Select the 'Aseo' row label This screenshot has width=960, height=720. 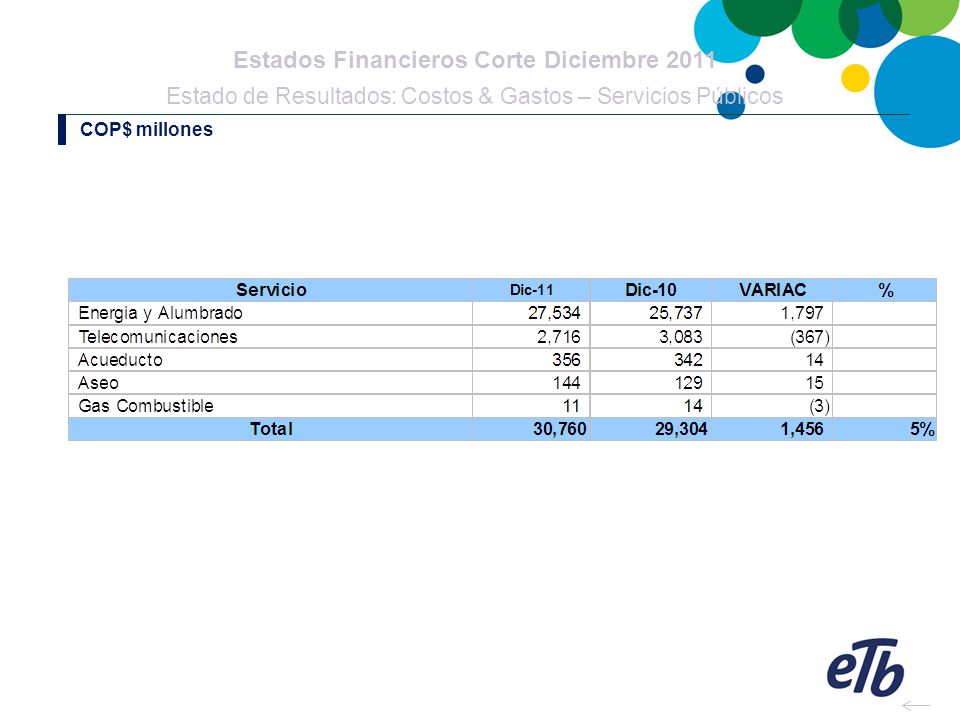click(x=99, y=383)
